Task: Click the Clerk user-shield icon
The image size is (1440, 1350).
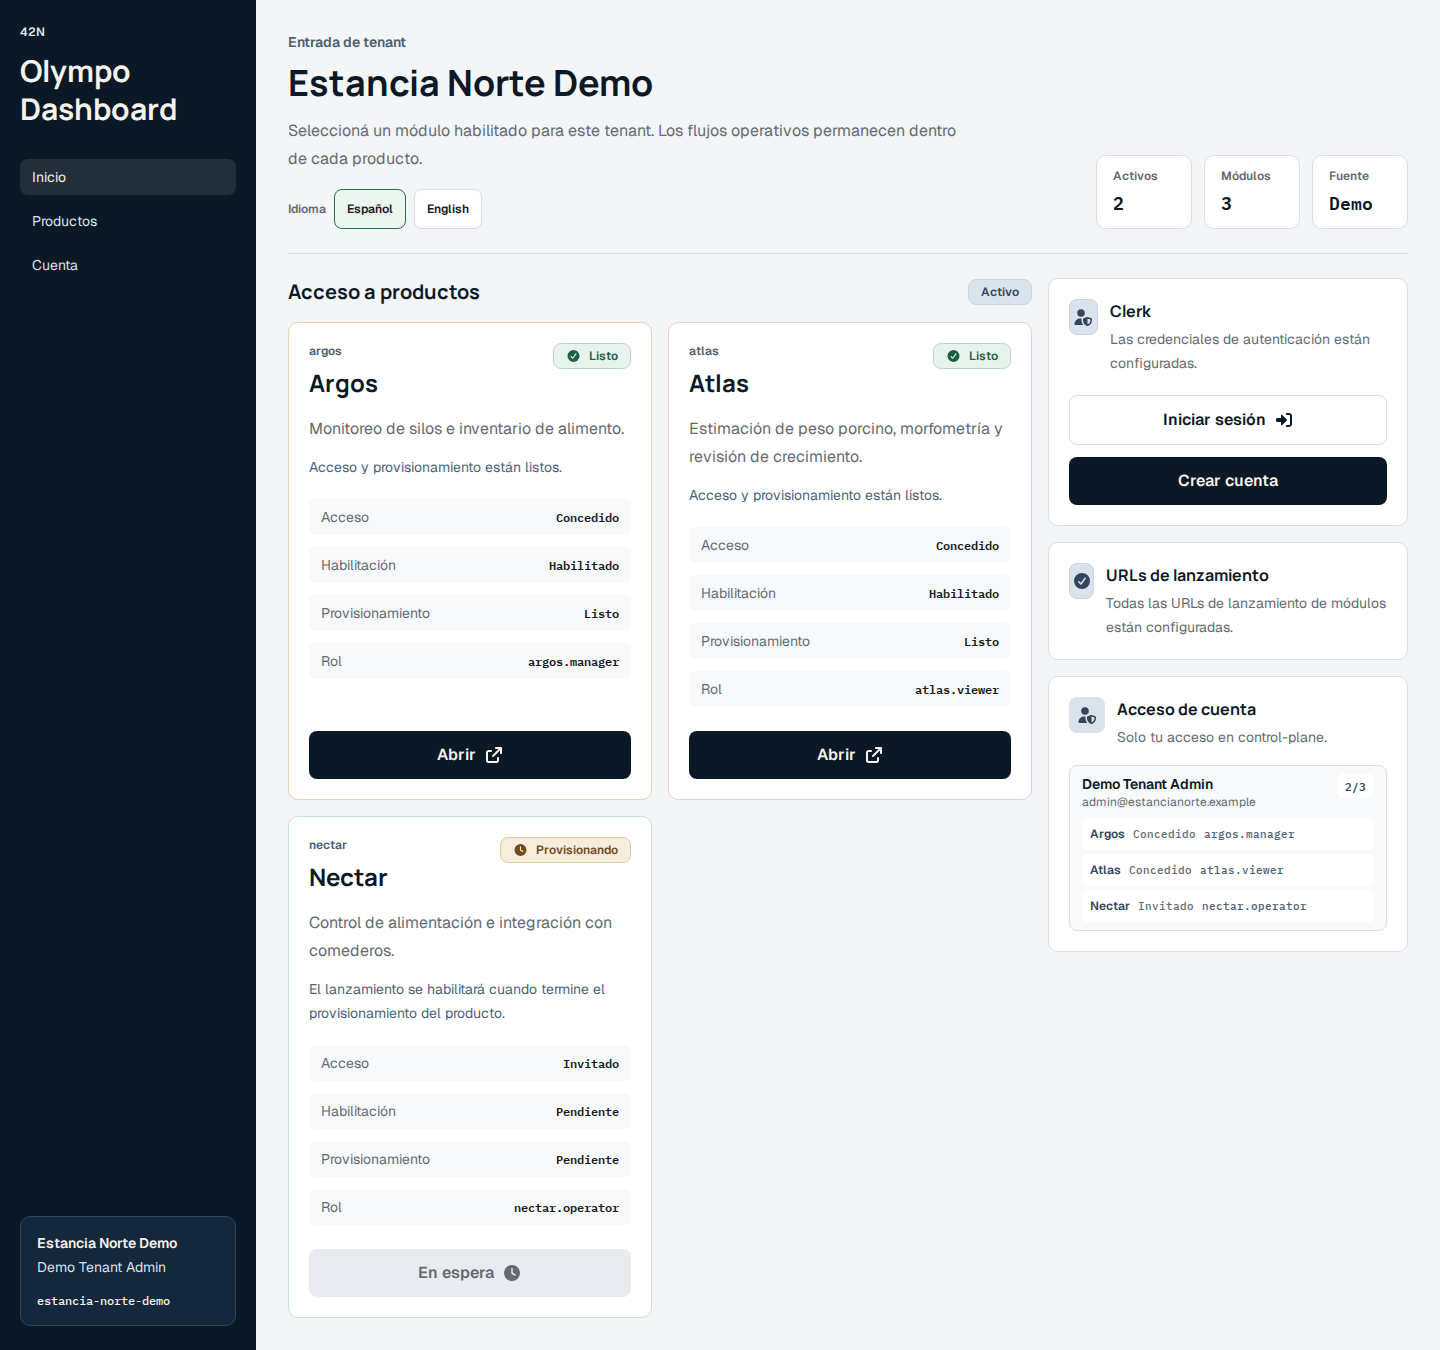Action: (1083, 317)
